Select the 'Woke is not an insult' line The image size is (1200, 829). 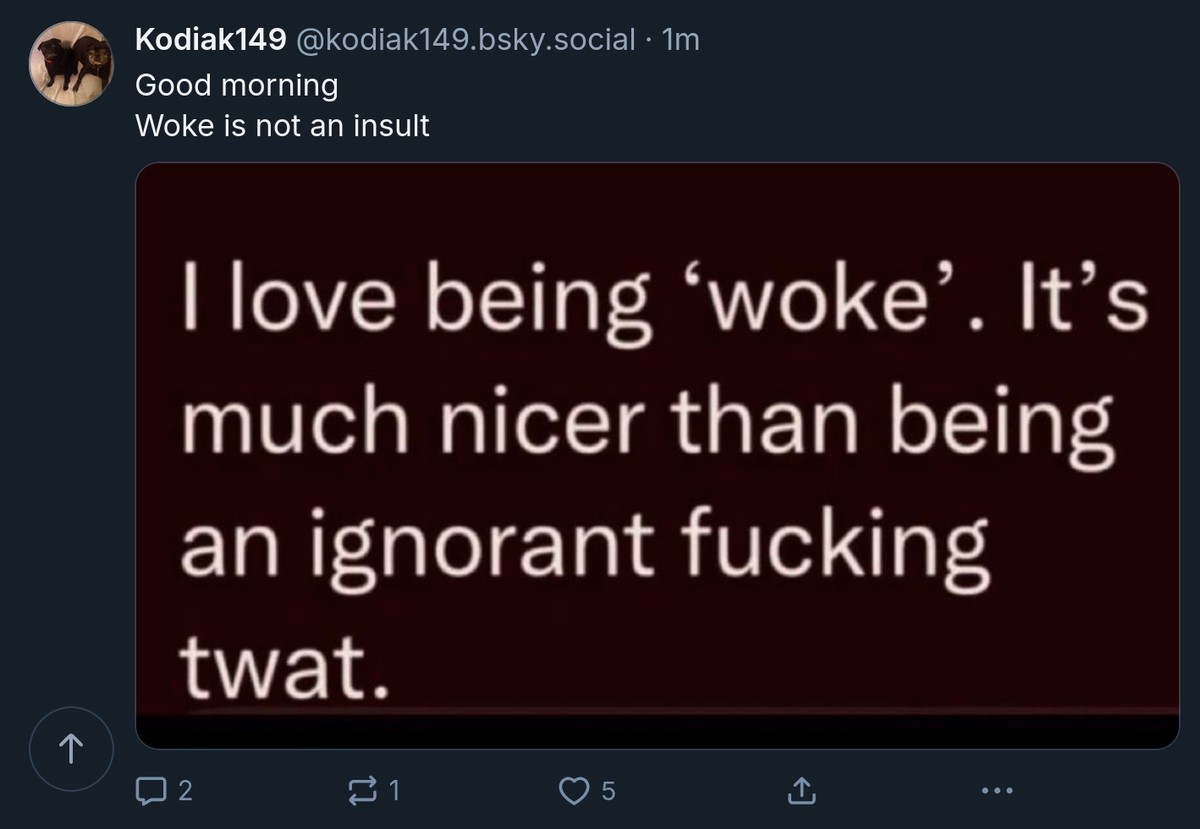282,126
